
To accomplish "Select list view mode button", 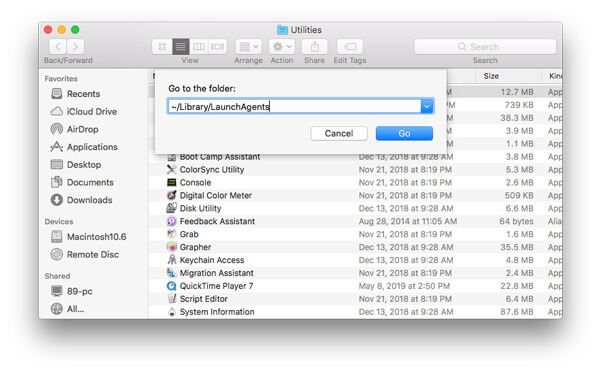I will tap(181, 47).
